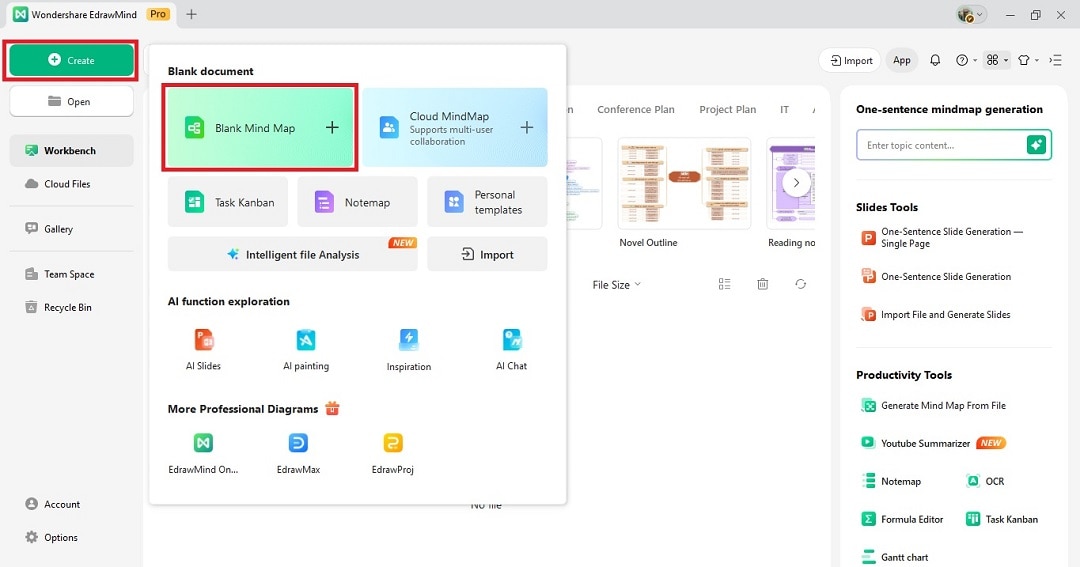The width and height of the screenshot is (1080, 567).
Task: Click the Open button in sidebar
Action: tap(71, 101)
